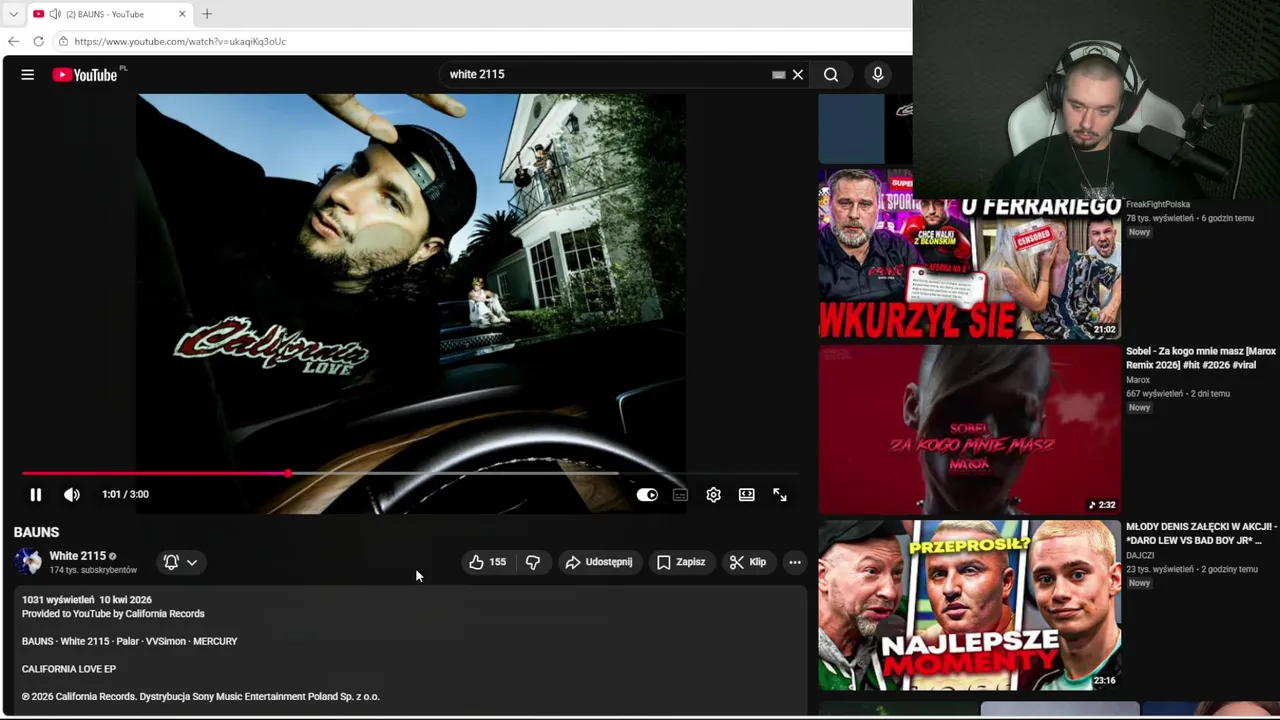
Task: Open Sobel - Za kogo mnie masz title
Action: pyautogui.click(x=1201, y=358)
